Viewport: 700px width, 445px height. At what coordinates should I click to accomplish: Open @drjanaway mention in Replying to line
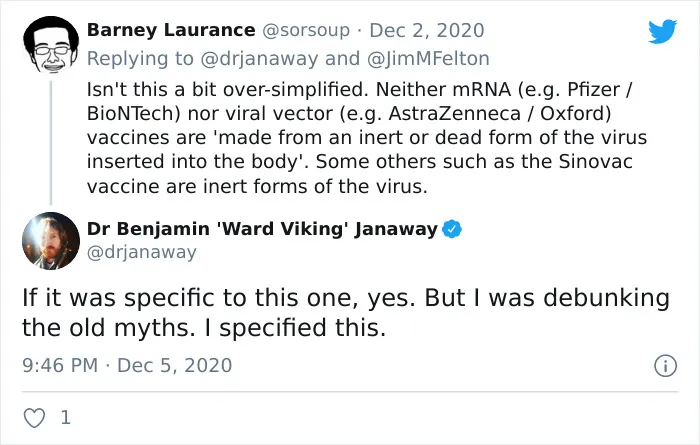coord(259,58)
